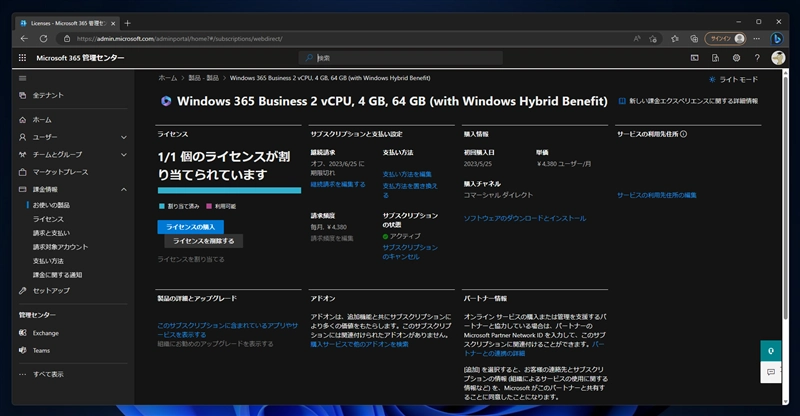This screenshot has height=416, width=800.
Task: Open Cloud Shell icon in header
Action: [694, 58]
